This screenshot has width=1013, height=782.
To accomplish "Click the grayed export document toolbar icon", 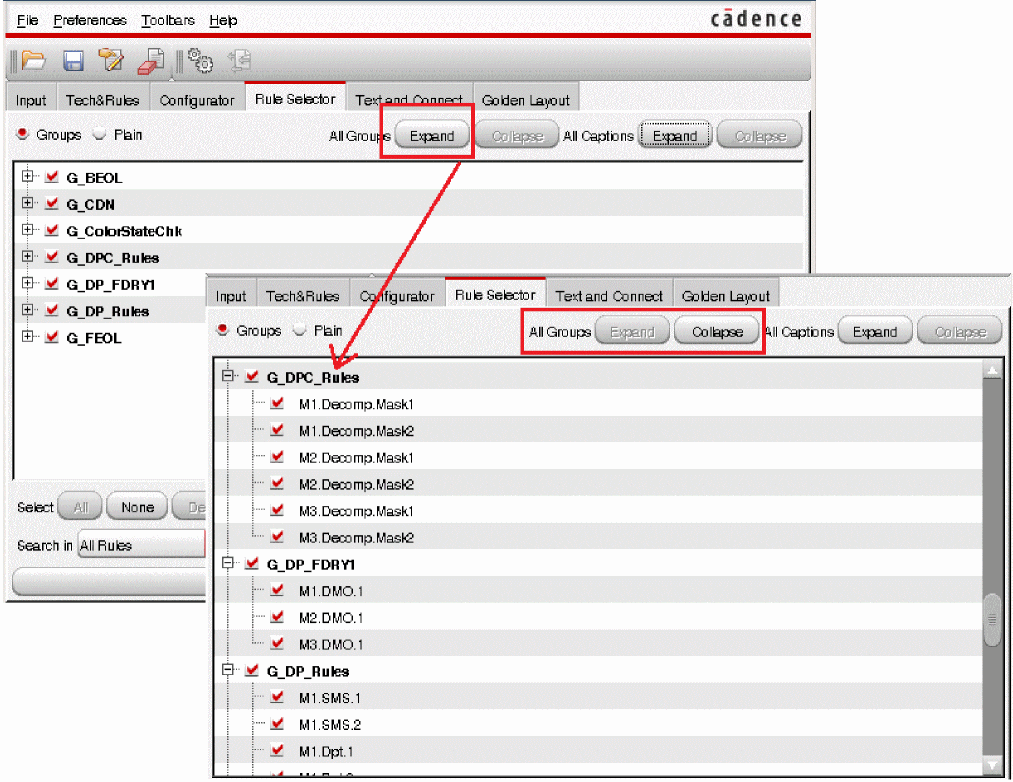I will (240, 61).
